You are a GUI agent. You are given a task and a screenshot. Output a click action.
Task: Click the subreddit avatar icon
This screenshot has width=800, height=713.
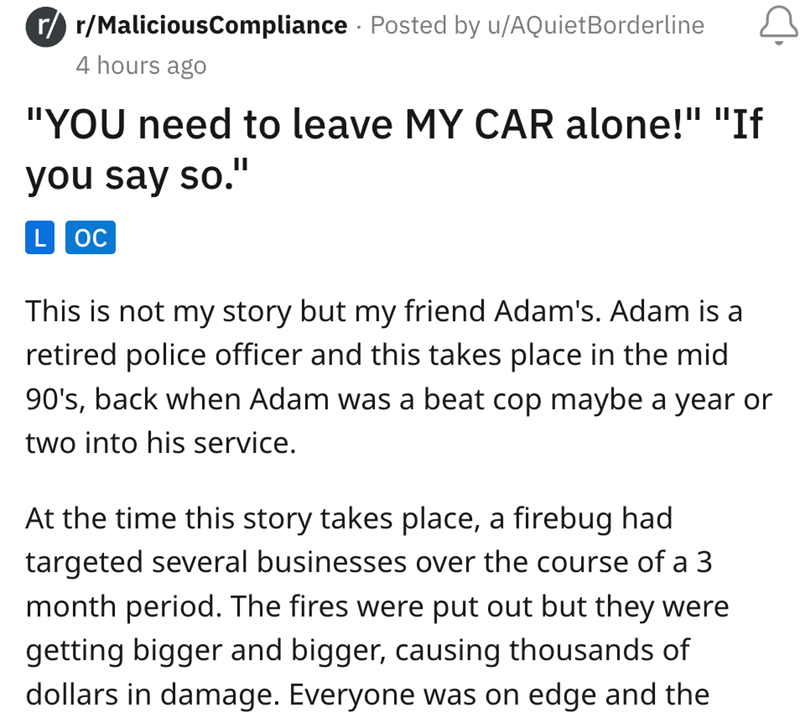[x=44, y=26]
